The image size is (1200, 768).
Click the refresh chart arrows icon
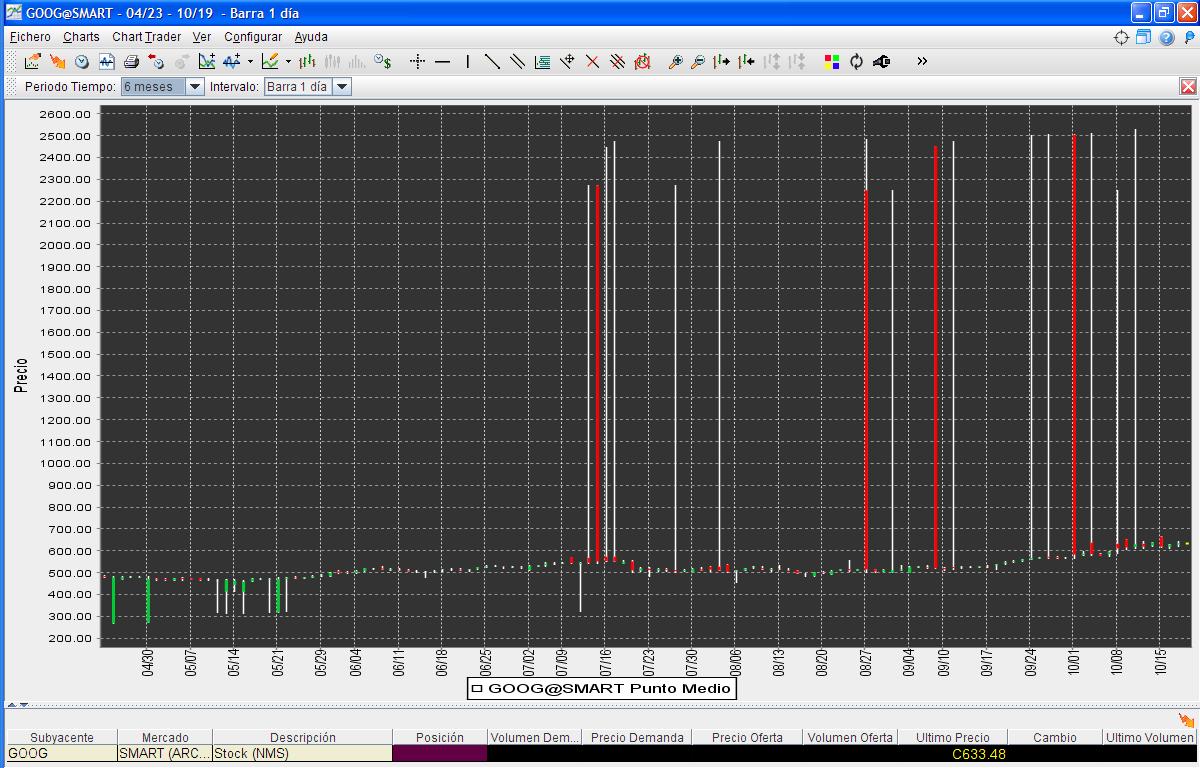pyautogui.click(x=856, y=62)
